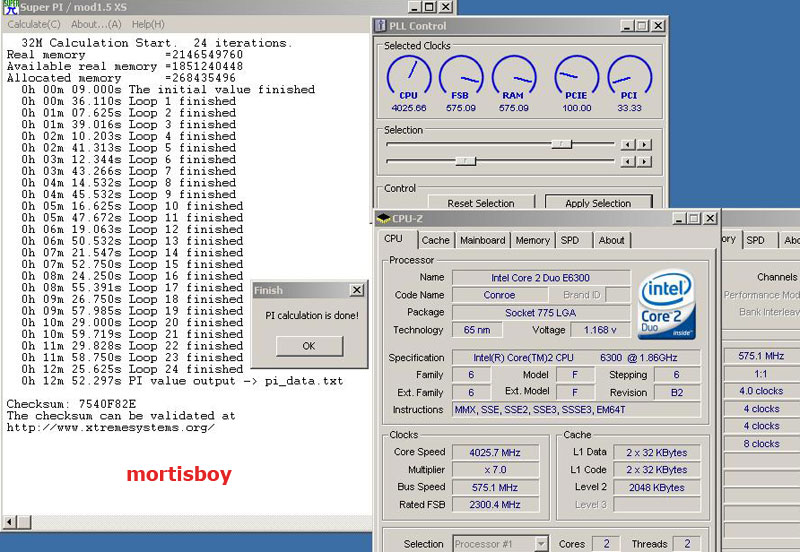
Task: Open the Help(H) menu
Action: click(148, 24)
